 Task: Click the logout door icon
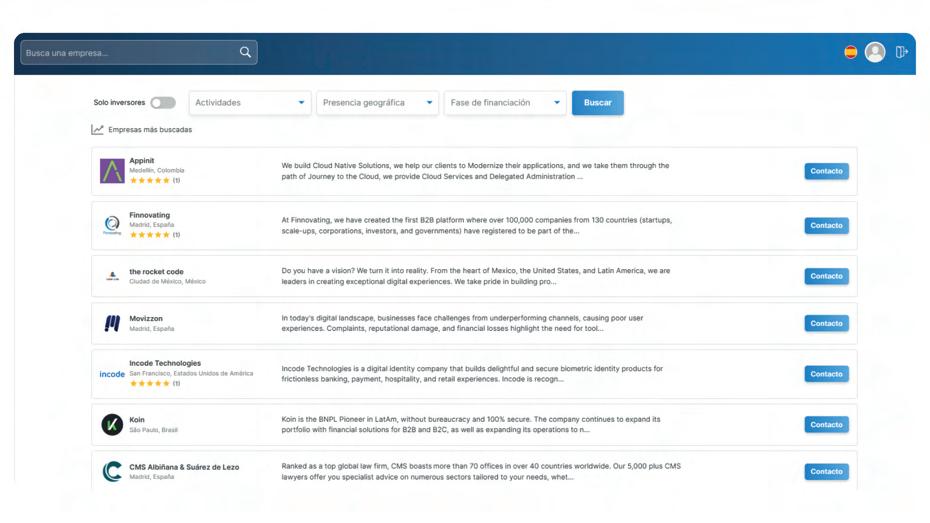click(902, 52)
